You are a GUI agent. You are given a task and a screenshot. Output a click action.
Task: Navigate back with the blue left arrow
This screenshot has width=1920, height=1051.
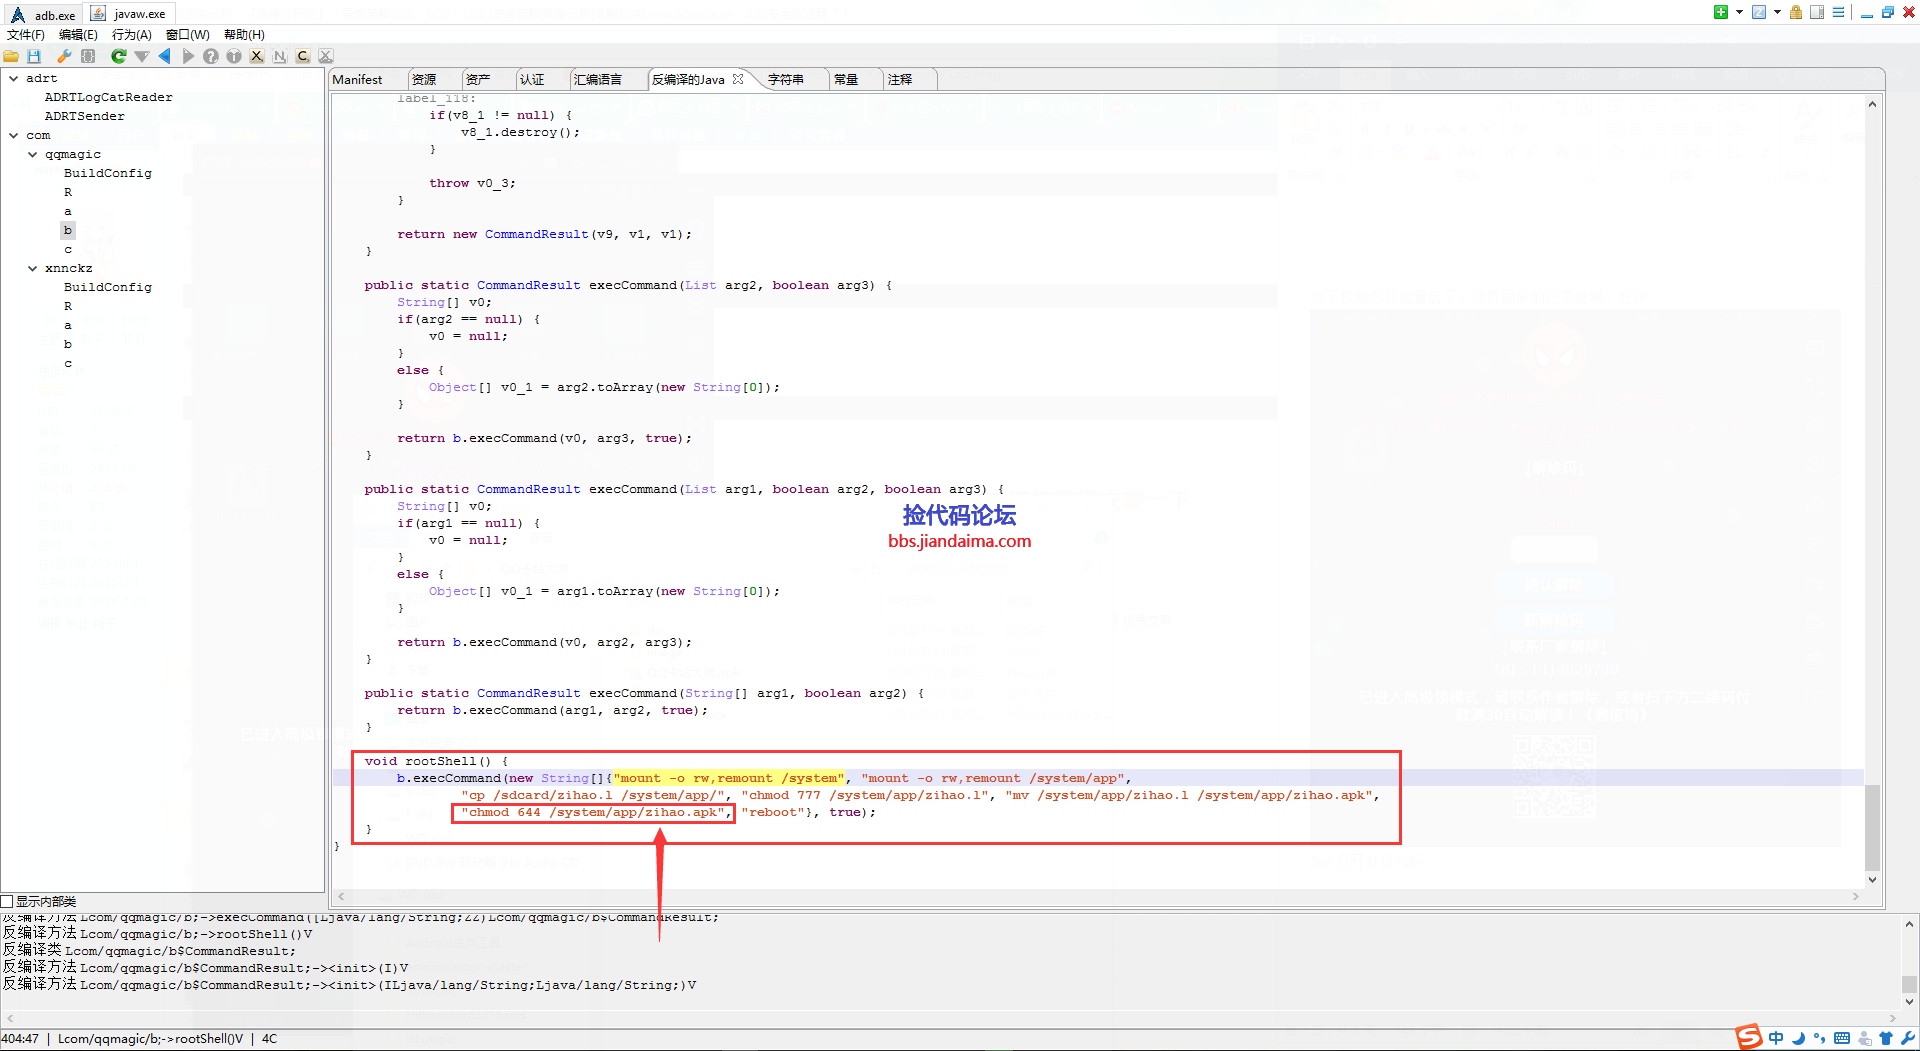(x=165, y=57)
